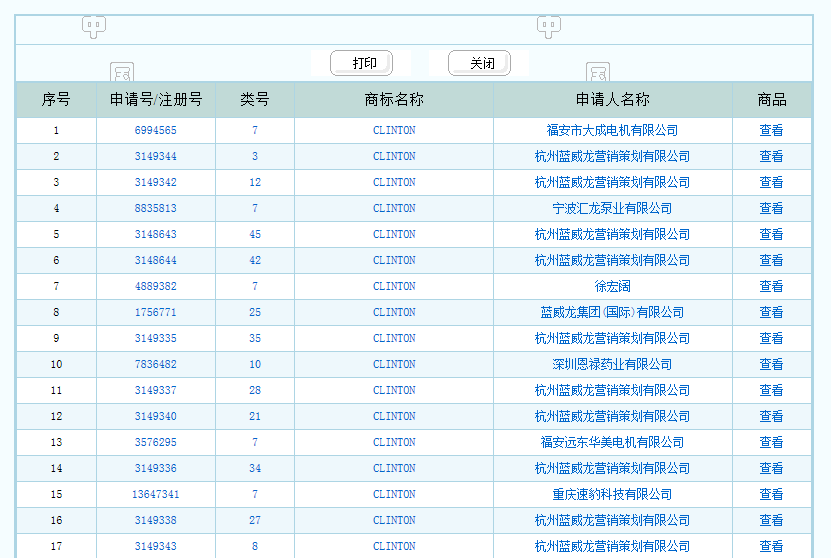
Task: Open applicant 徐宏阔
Action: point(612,286)
